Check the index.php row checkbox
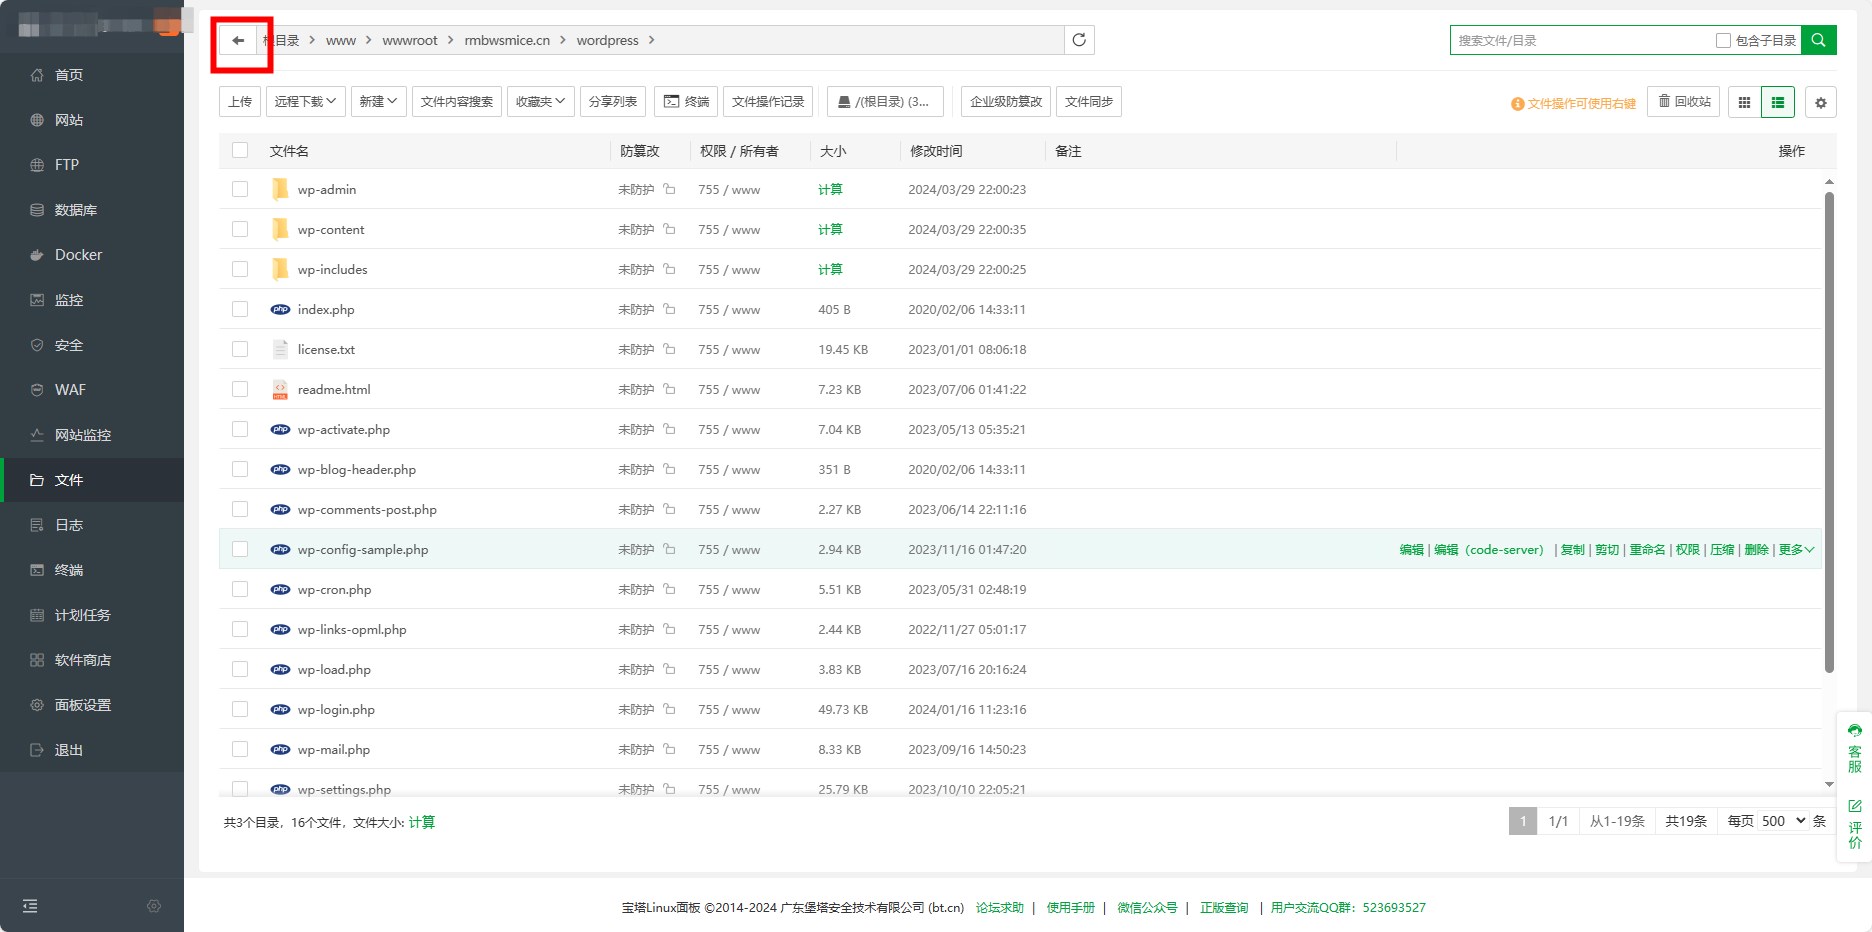 tap(240, 309)
